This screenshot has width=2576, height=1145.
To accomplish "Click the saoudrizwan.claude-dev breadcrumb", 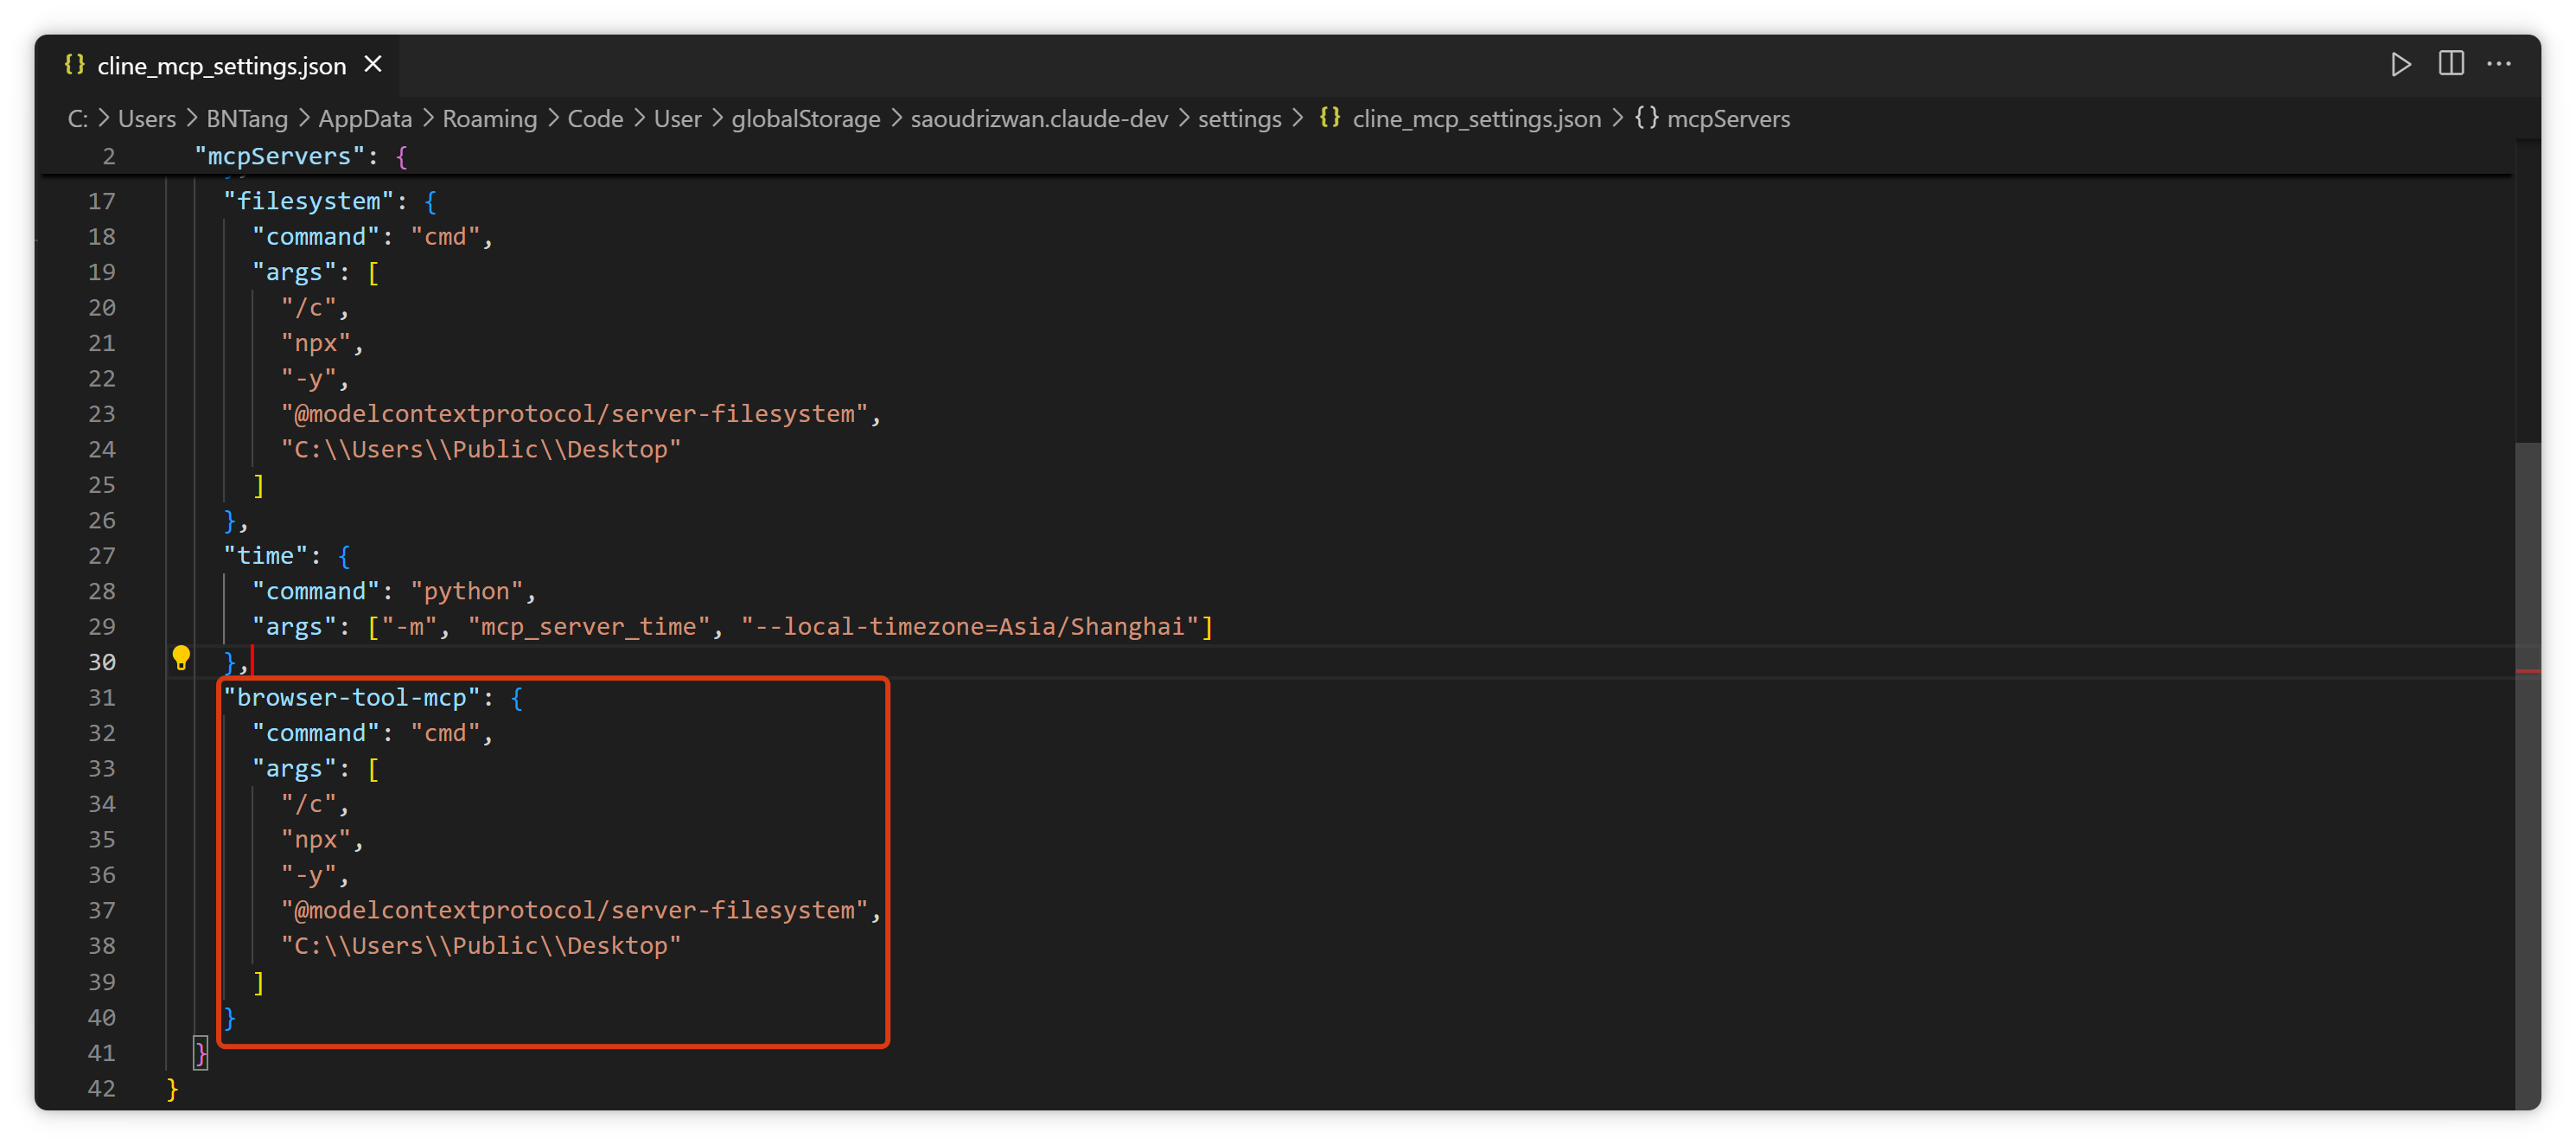I will [1038, 119].
